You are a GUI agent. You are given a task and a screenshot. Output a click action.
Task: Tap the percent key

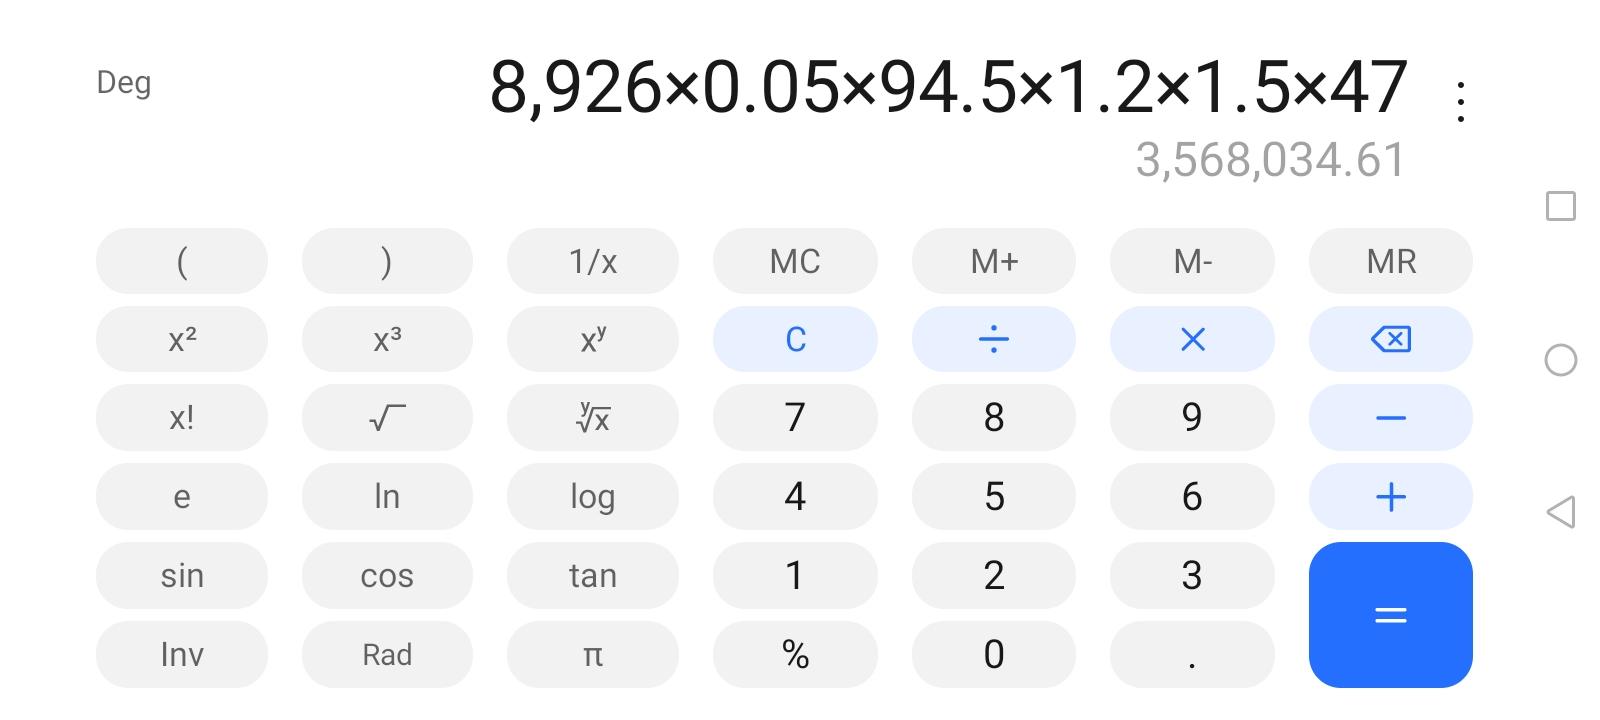(795, 655)
